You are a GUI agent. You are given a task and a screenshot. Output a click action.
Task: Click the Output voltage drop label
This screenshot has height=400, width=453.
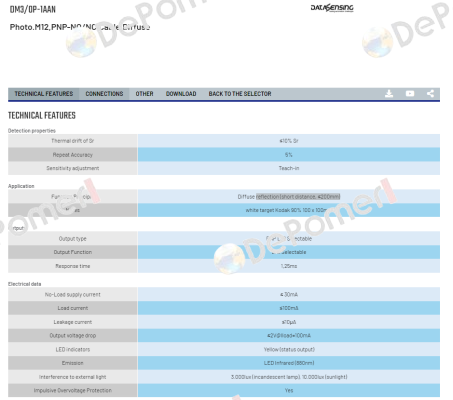click(x=73, y=336)
